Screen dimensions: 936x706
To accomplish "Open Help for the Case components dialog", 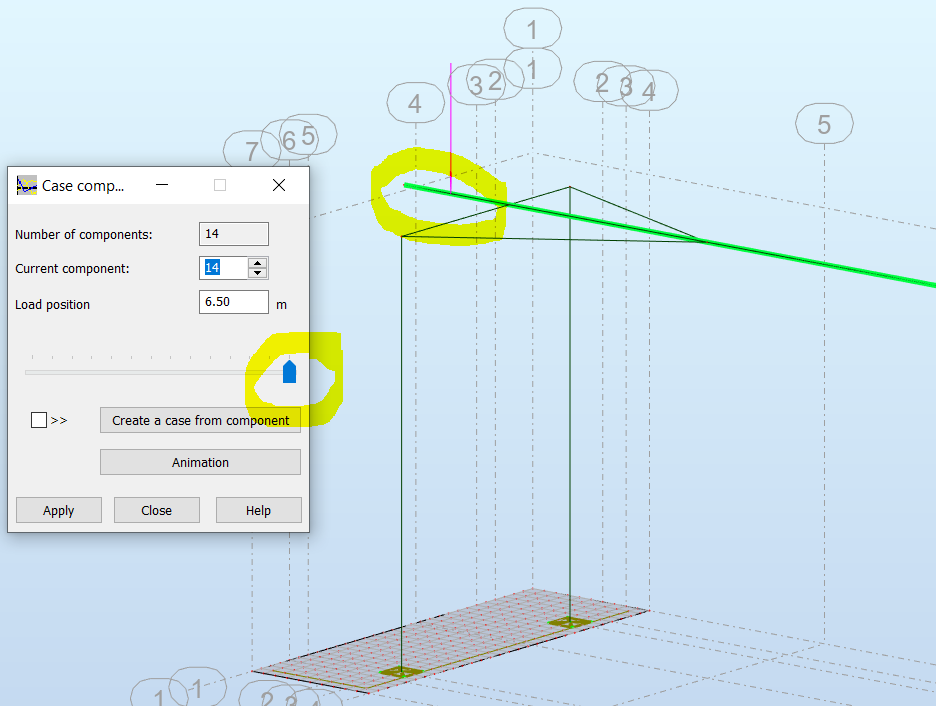I will [258, 509].
